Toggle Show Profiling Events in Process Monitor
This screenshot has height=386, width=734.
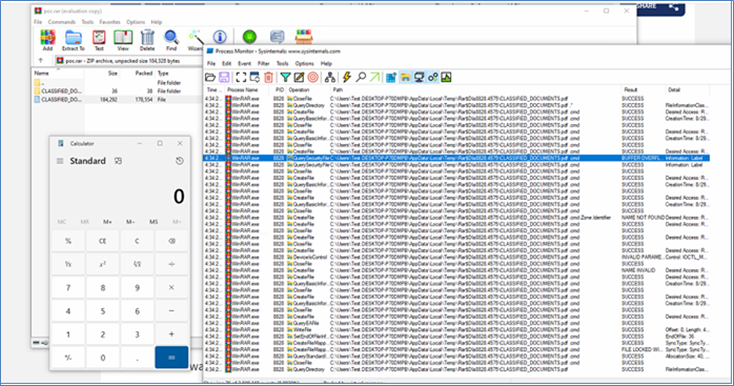click(x=446, y=77)
